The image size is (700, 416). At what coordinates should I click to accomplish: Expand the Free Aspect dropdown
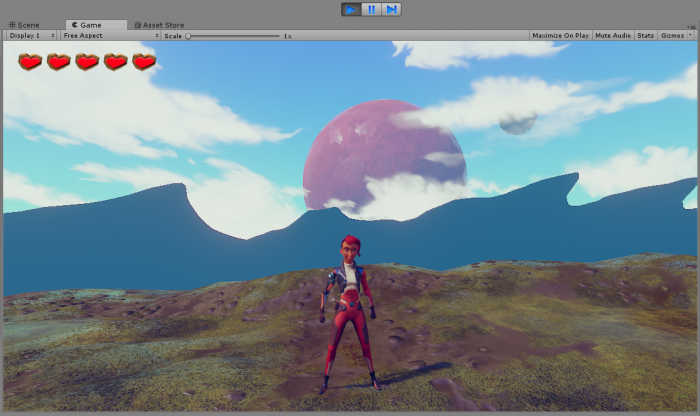pyautogui.click(x=109, y=35)
